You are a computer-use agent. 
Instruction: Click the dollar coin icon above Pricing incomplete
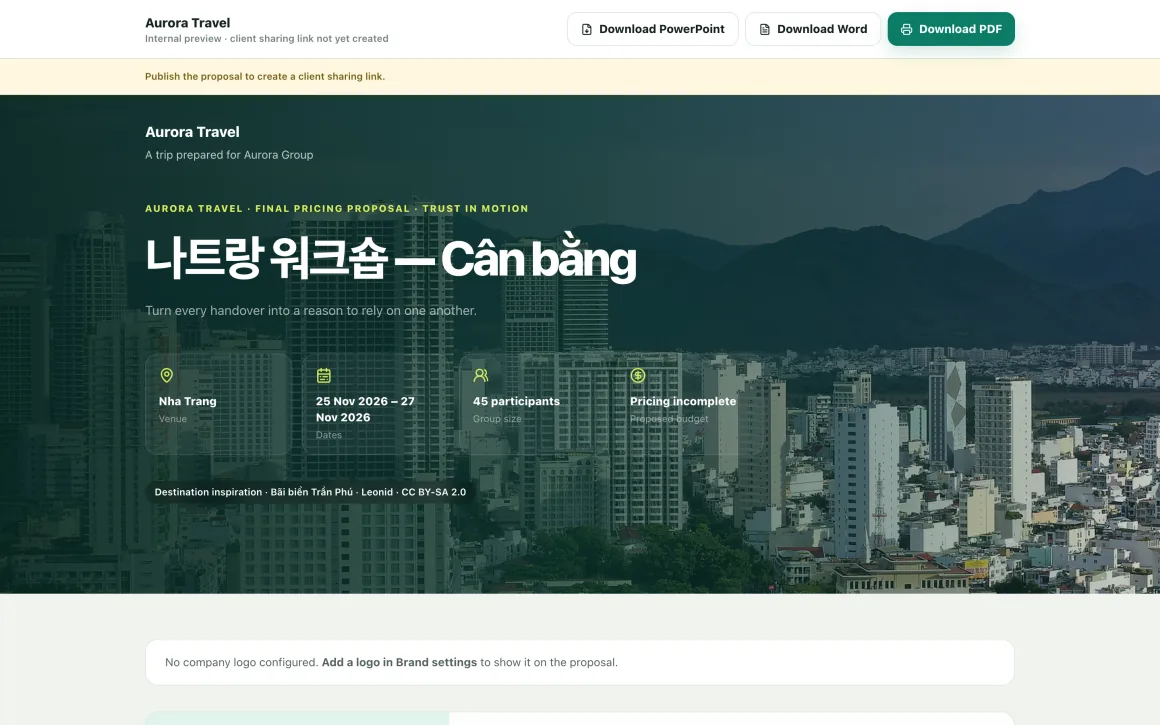pos(638,375)
